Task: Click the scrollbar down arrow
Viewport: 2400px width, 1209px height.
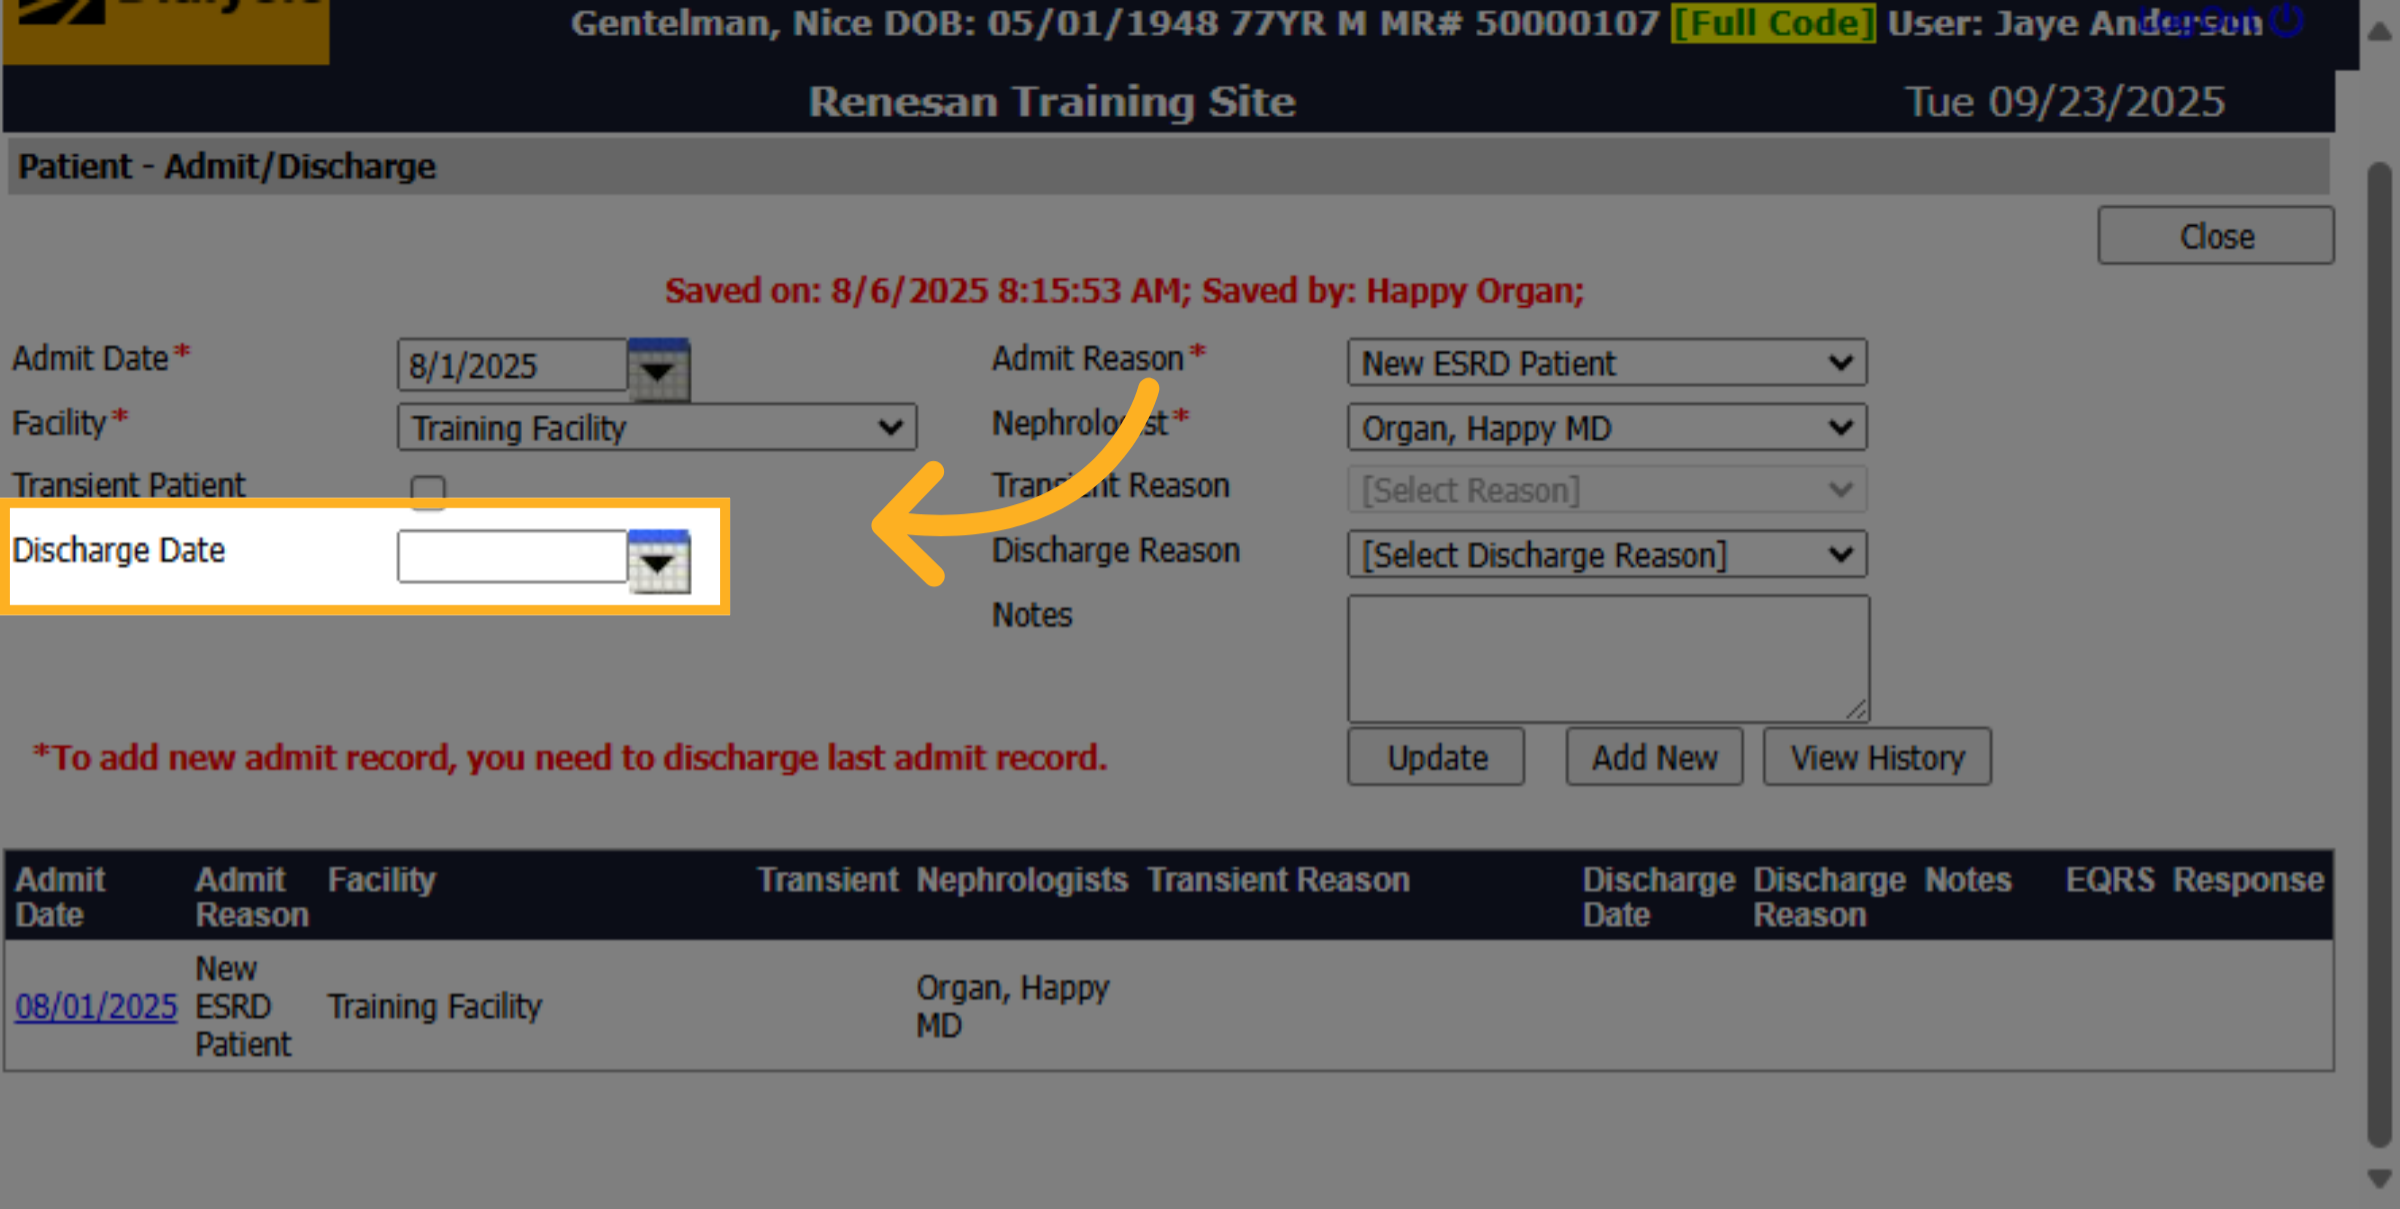Action: point(2379,1178)
